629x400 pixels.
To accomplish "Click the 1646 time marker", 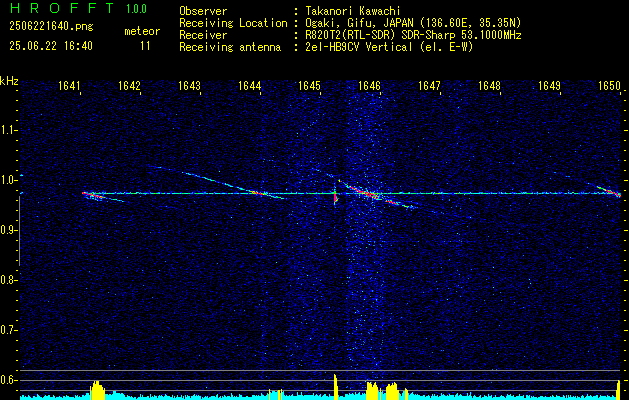I will pos(369,85).
